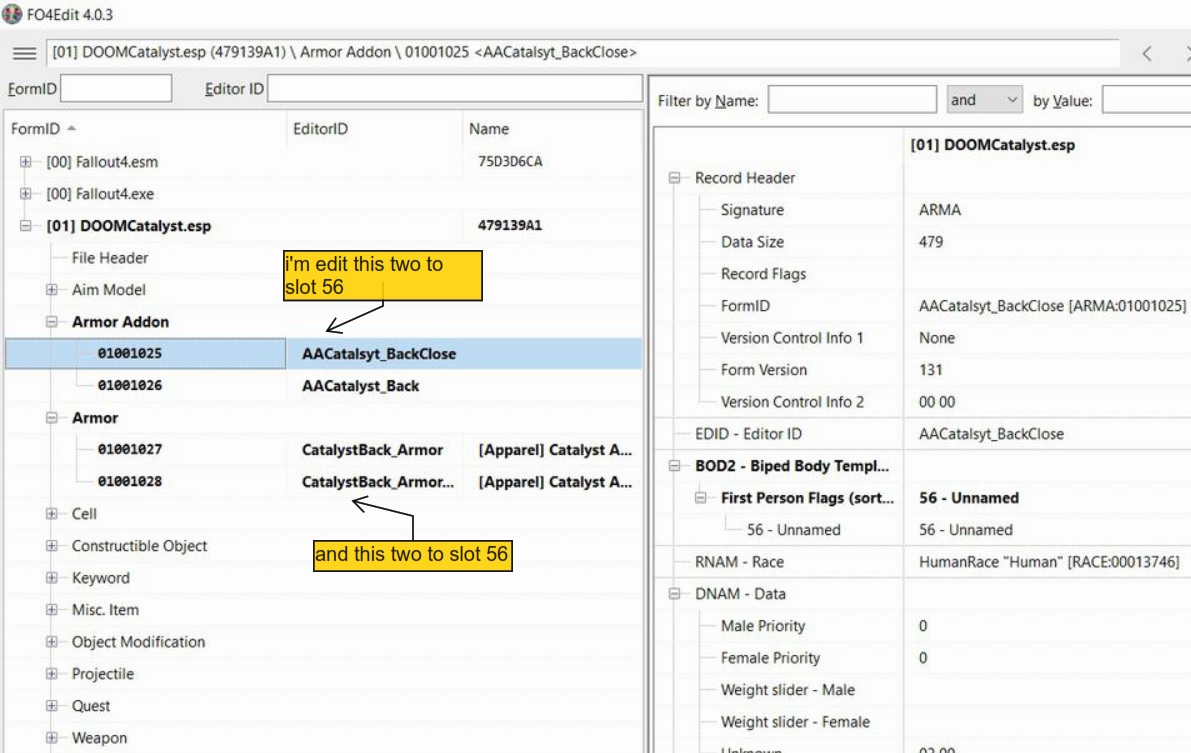Click the record path address bar
1191x753 pixels.
coord(582,52)
